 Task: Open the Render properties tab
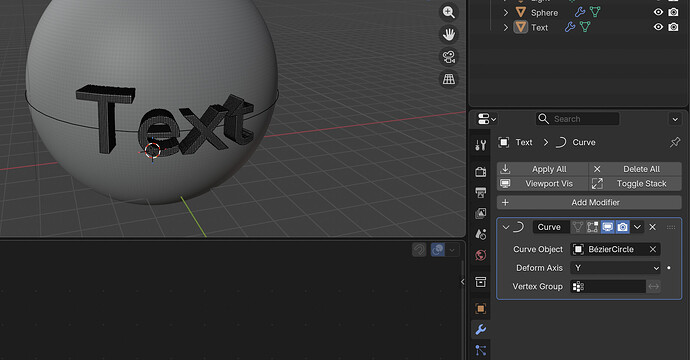[x=481, y=172]
